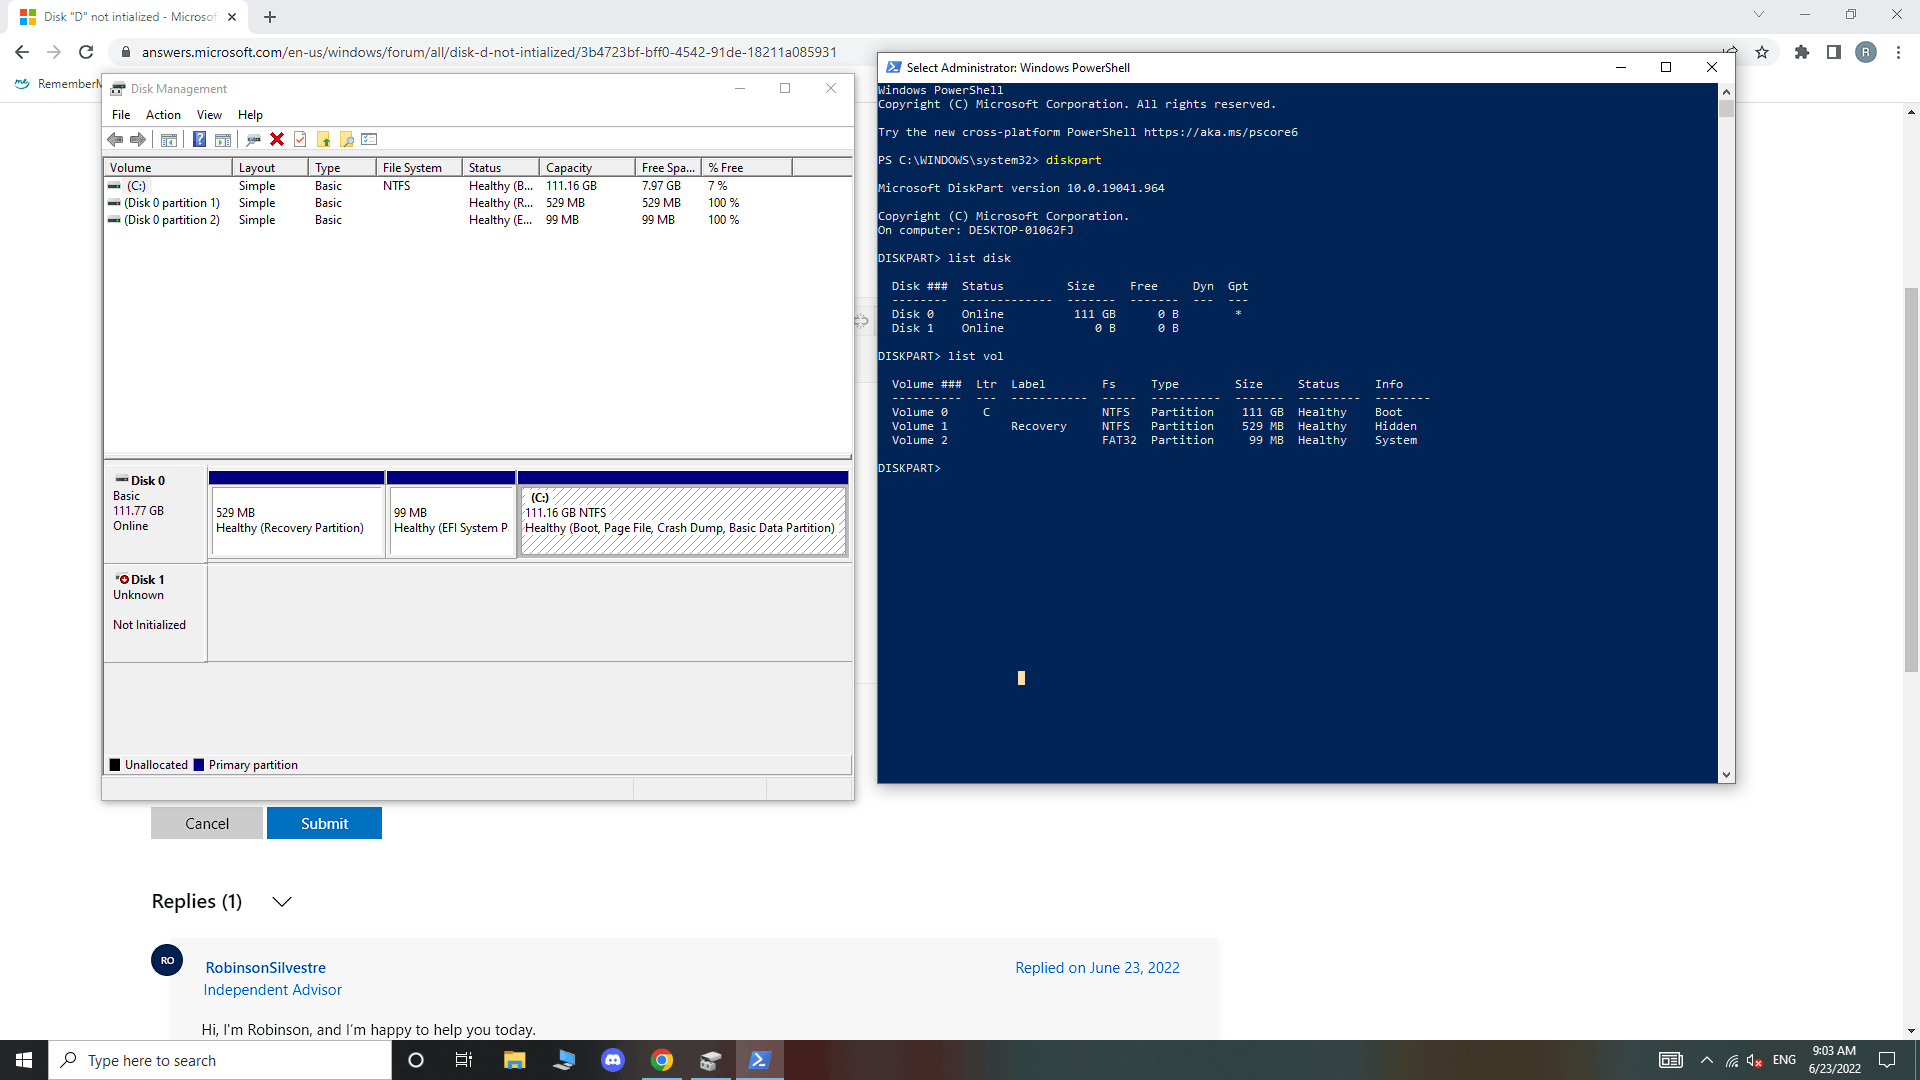This screenshot has height=1080, width=1920.
Task: Click the red X delete toolbar icon
Action: coord(277,140)
